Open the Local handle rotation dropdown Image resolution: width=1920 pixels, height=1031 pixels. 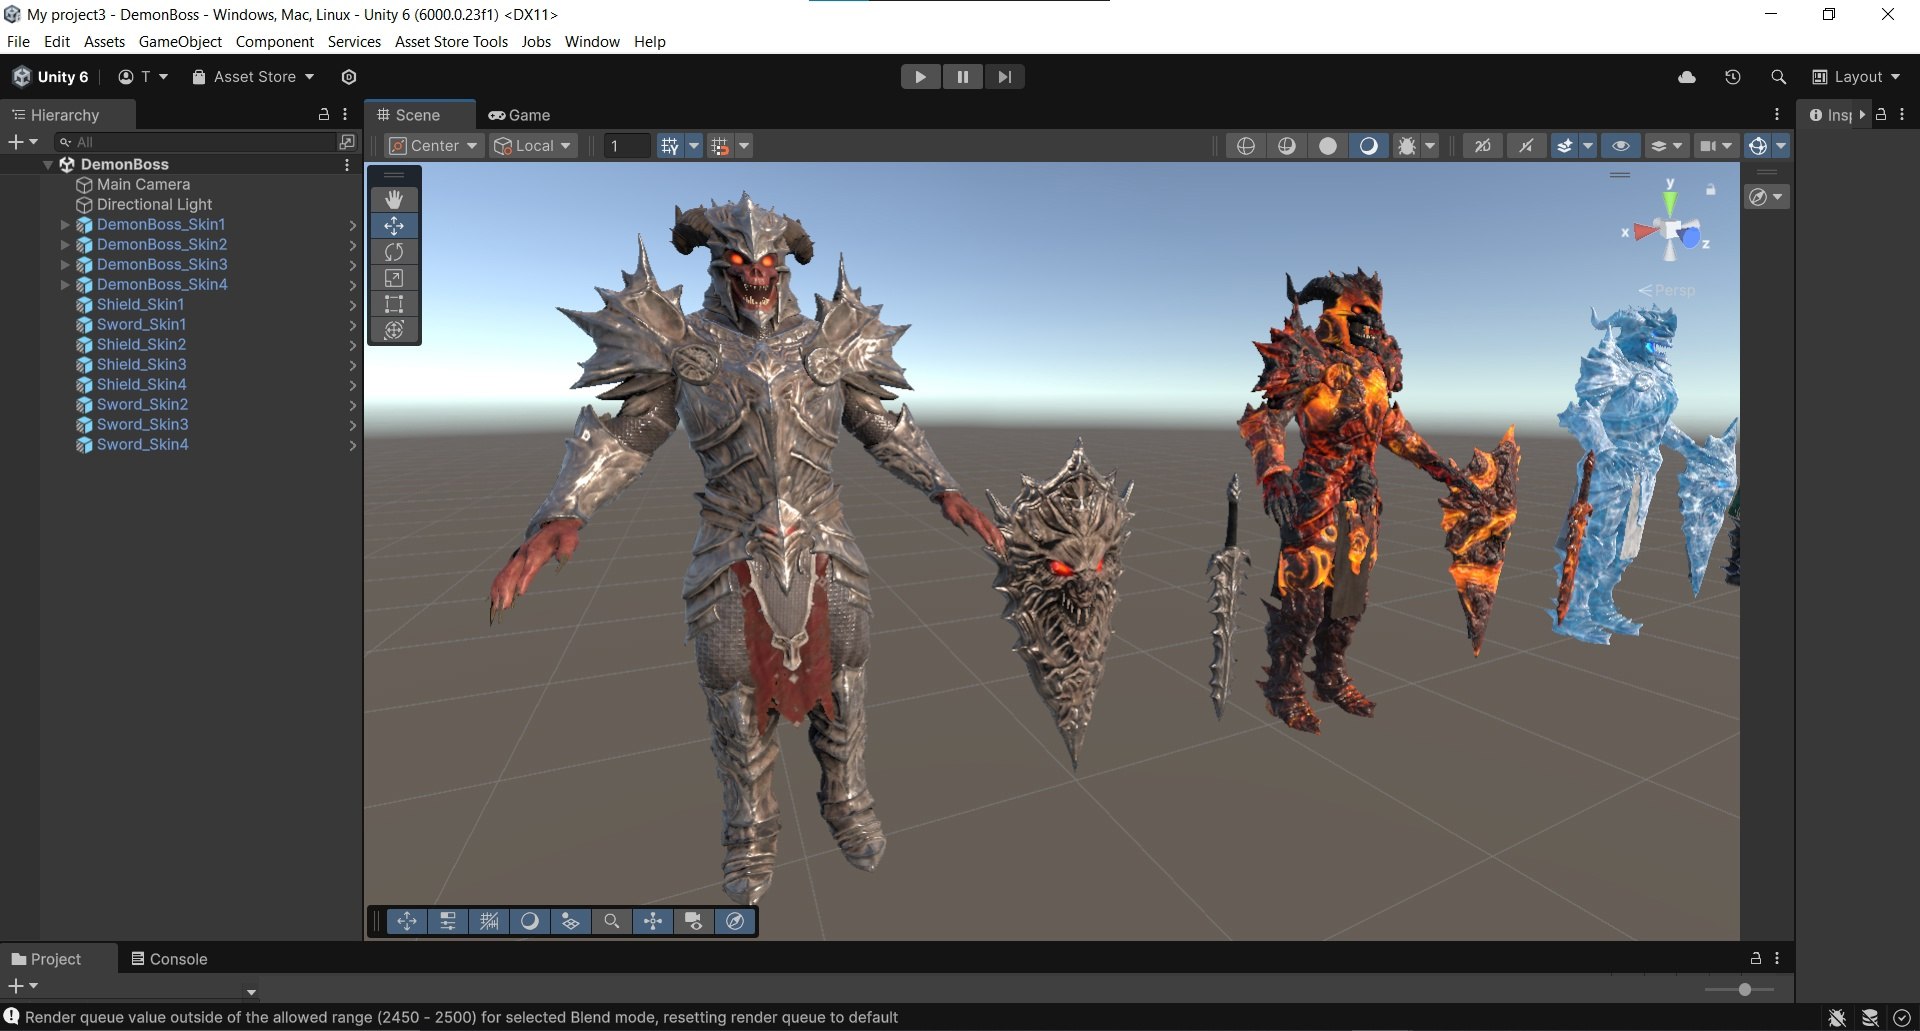[x=533, y=146]
